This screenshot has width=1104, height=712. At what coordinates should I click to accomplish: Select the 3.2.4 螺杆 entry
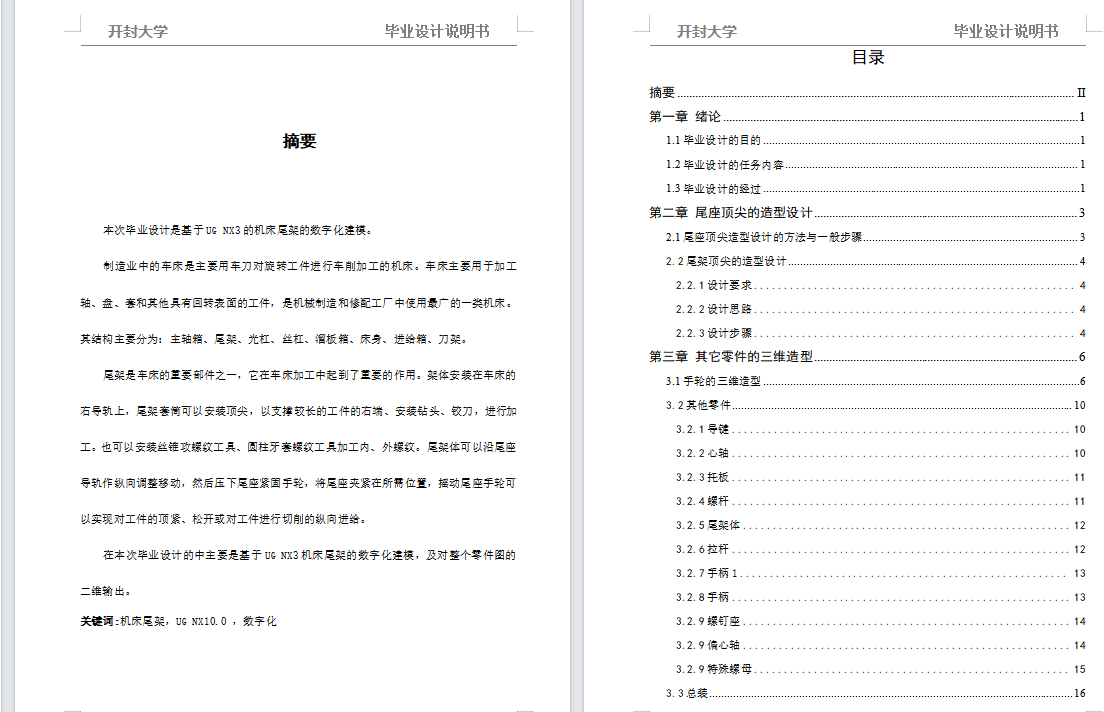pyautogui.click(x=880, y=501)
